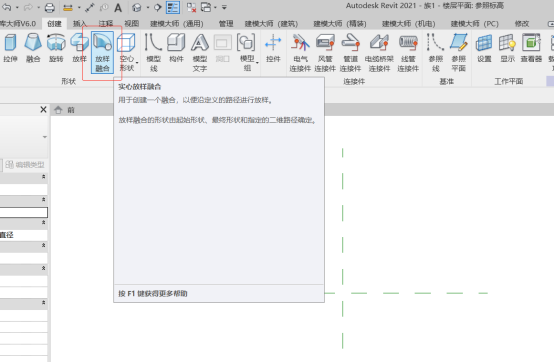Image resolution: width=554 pixels, height=362 pixels.
Task: Switch to the 建模大师 (通用) tab
Action: 177,24
